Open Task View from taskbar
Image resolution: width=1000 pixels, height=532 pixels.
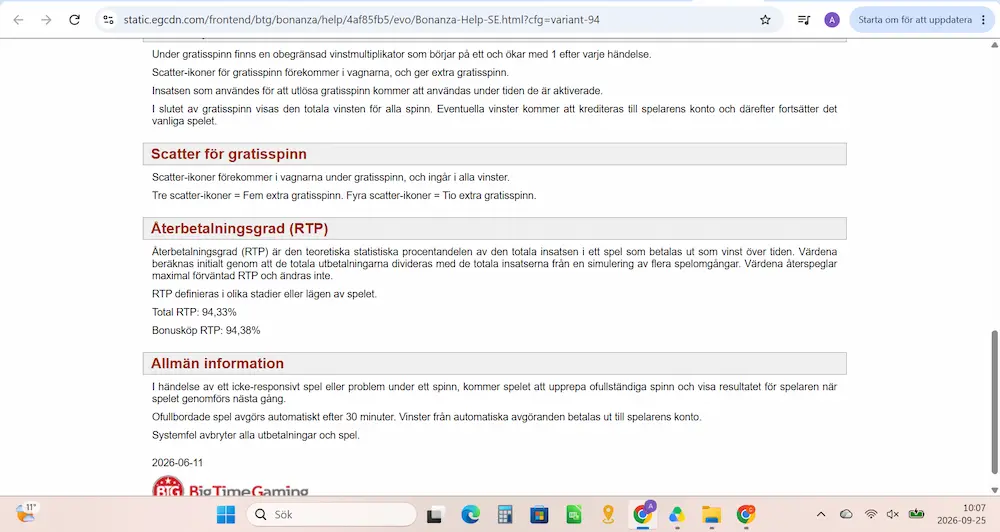[435, 514]
